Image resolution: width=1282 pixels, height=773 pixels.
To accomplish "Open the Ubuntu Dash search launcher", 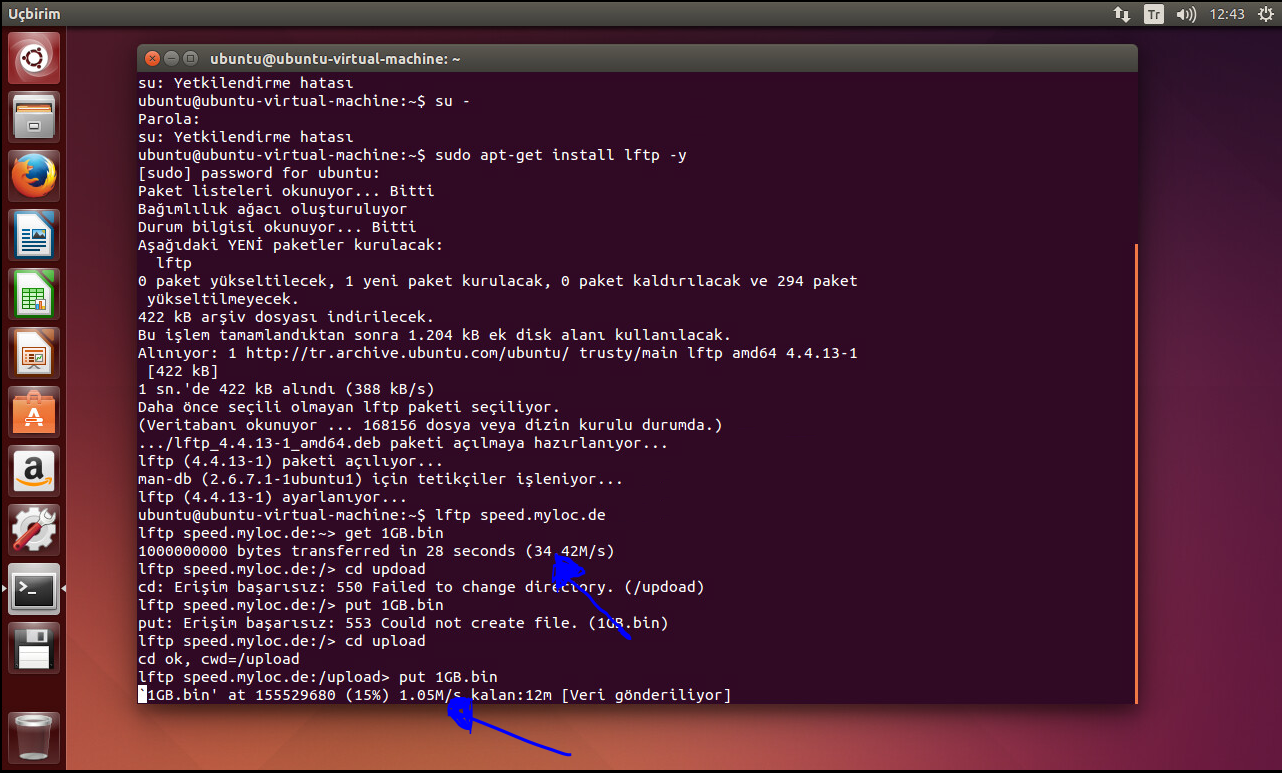I will [x=34, y=58].
